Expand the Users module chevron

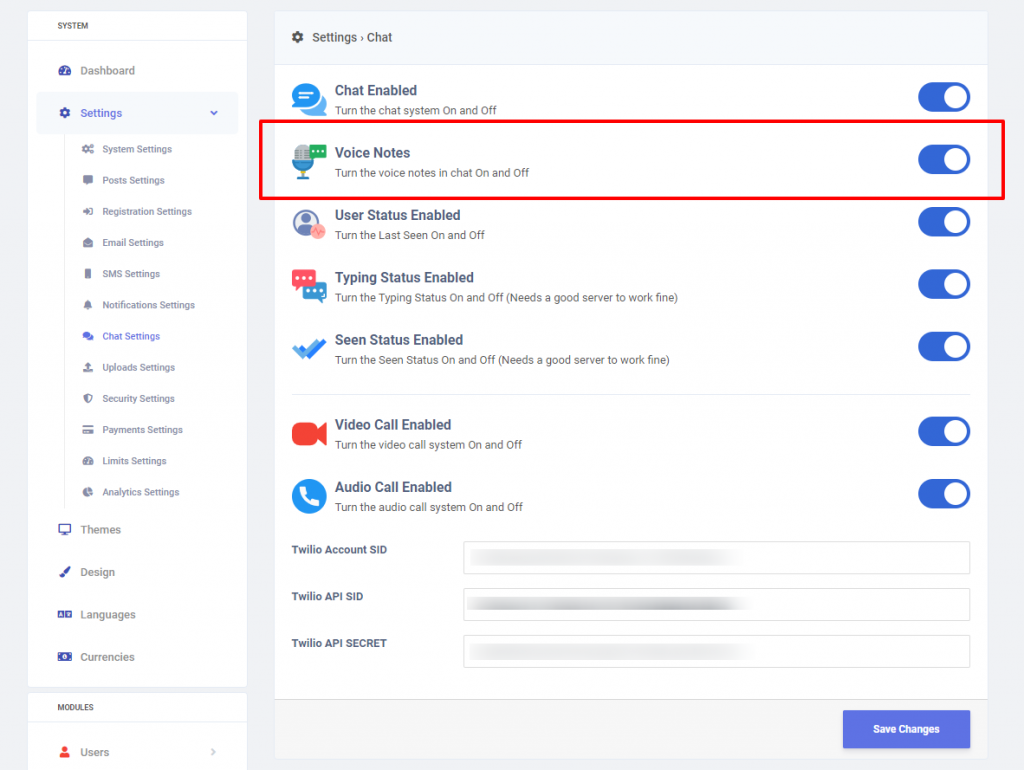click(x=214, y=752)
